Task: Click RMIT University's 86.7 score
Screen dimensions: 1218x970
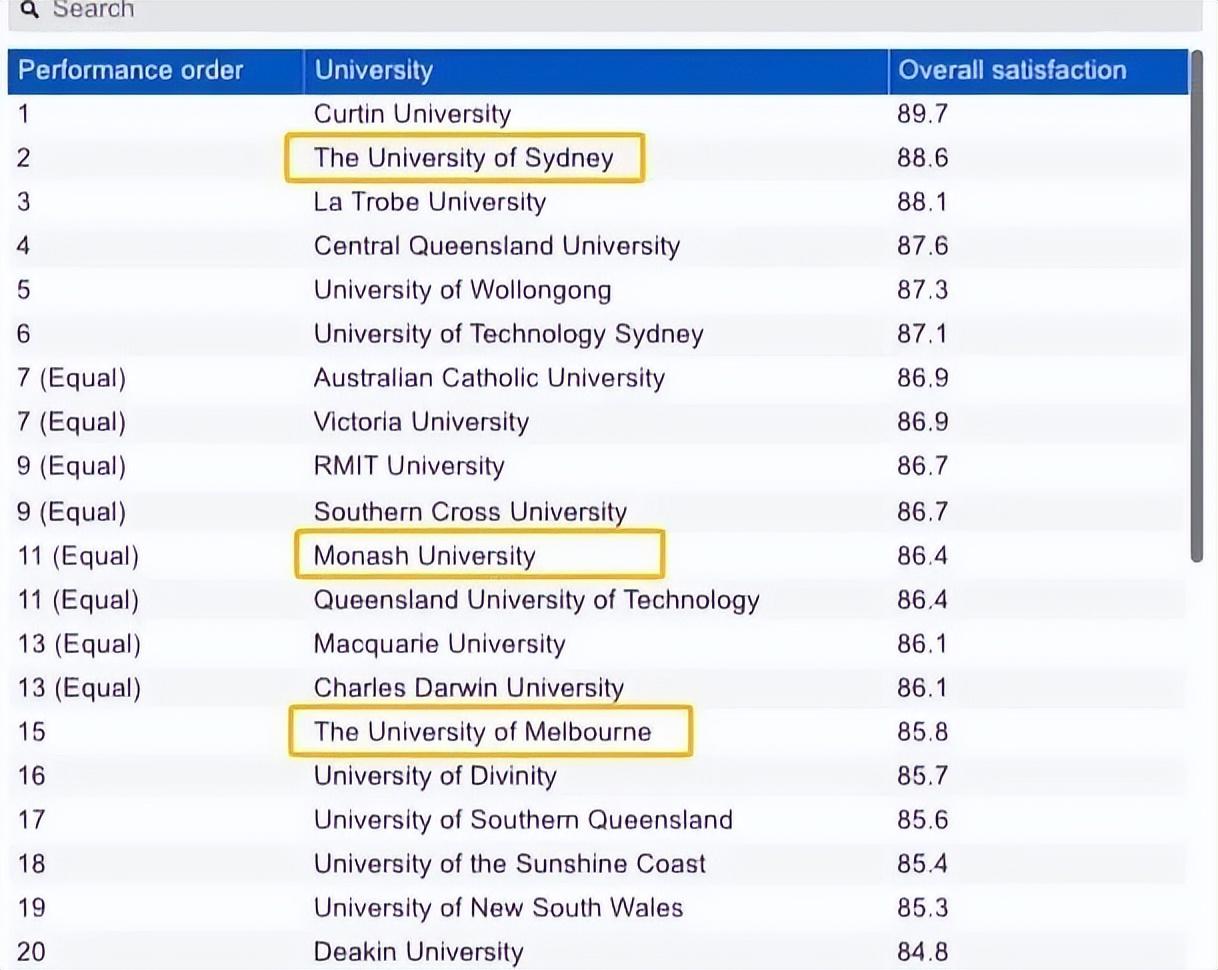Action: (x=922, y=466)
